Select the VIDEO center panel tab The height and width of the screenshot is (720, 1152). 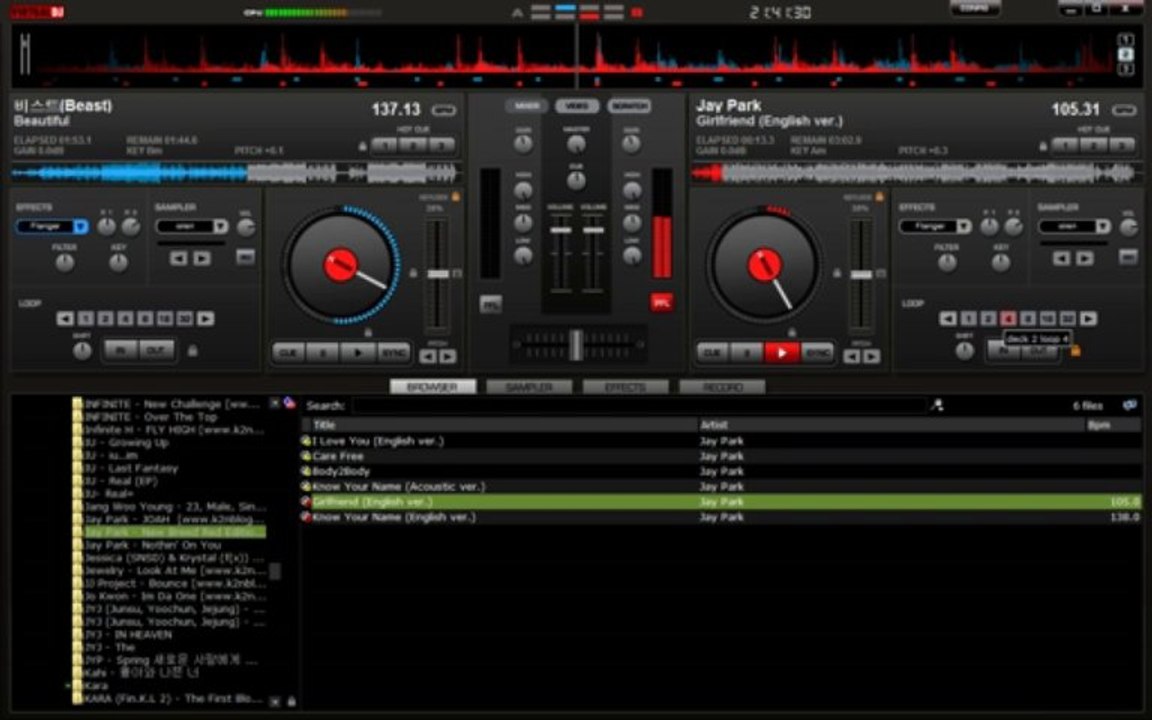pyautogui.click(x=577, y=106)
